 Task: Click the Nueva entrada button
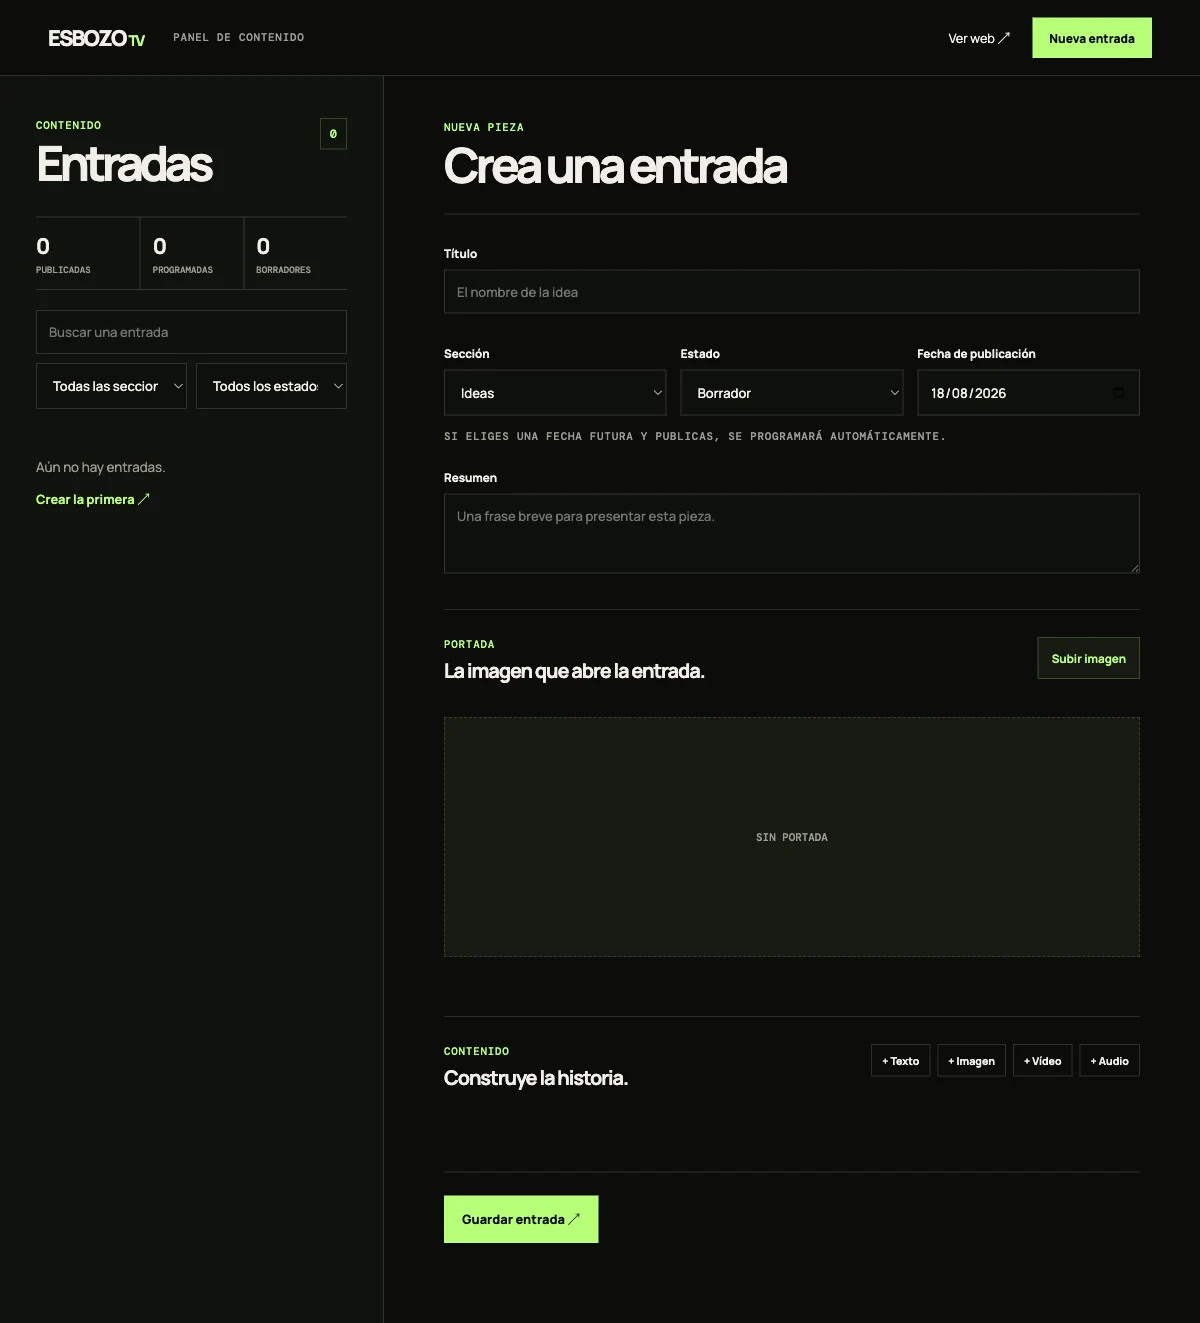[1092, 38]
